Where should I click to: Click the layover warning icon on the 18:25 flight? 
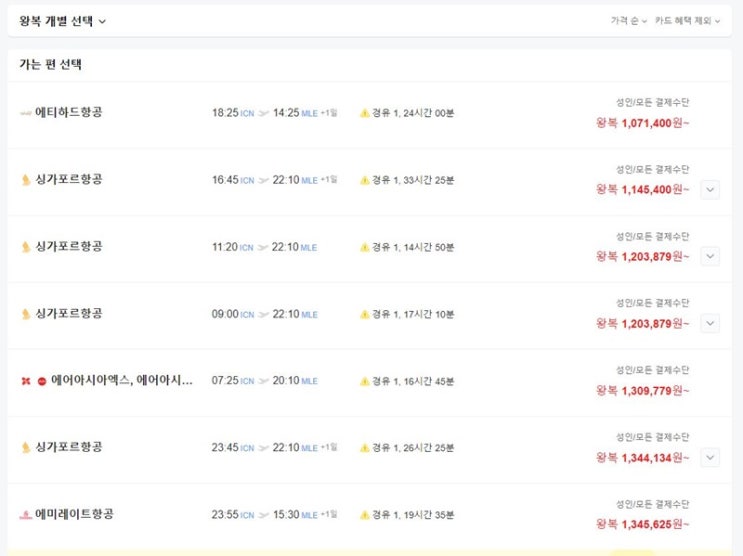365,113
